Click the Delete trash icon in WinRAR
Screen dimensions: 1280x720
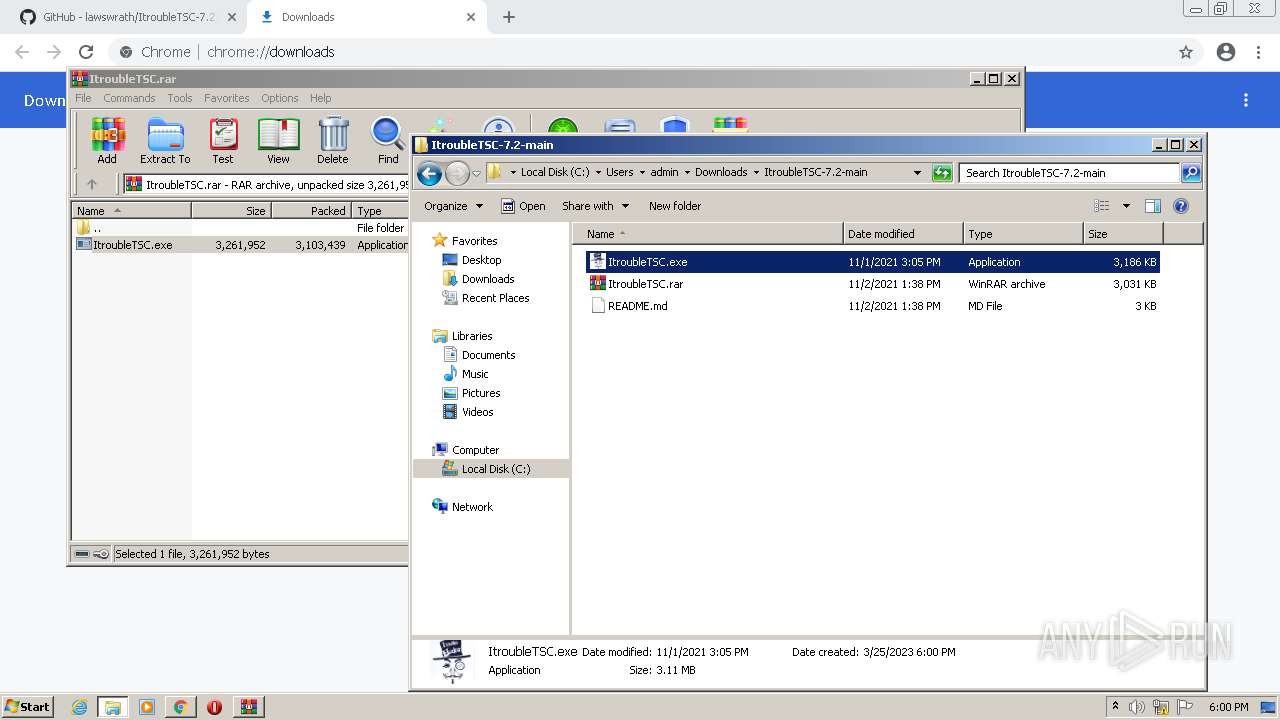pyautogui.click(x=333, y=140)
